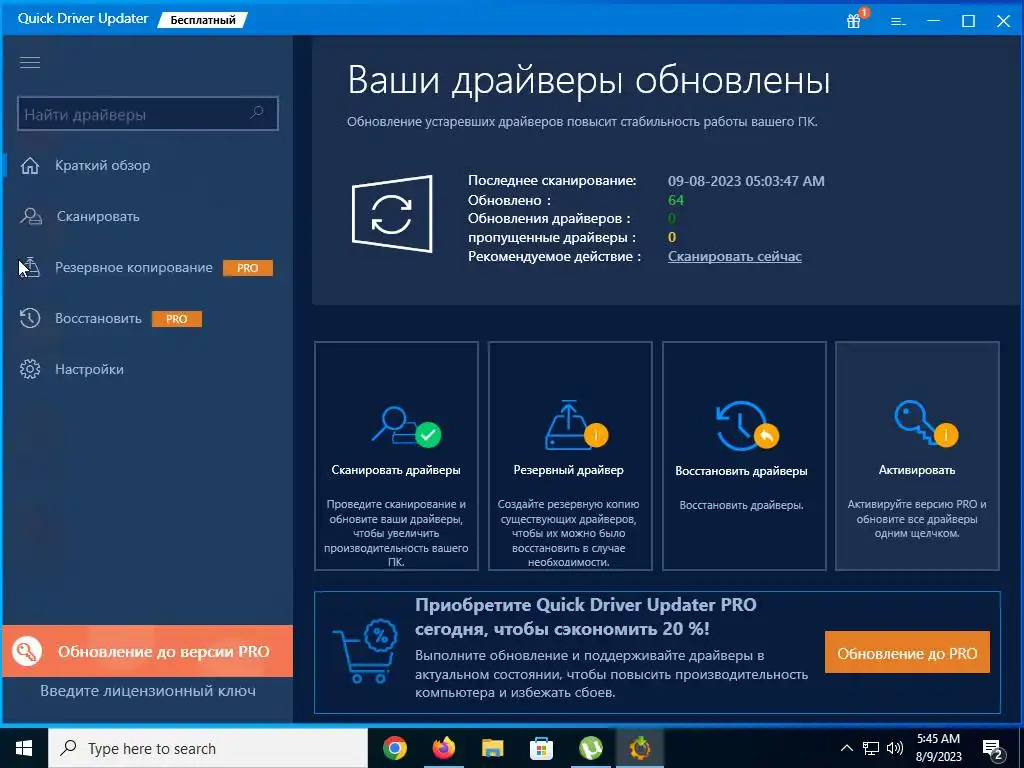Click the Резервный драйвер card title
Screen dimensions: 1024x768
568,470
